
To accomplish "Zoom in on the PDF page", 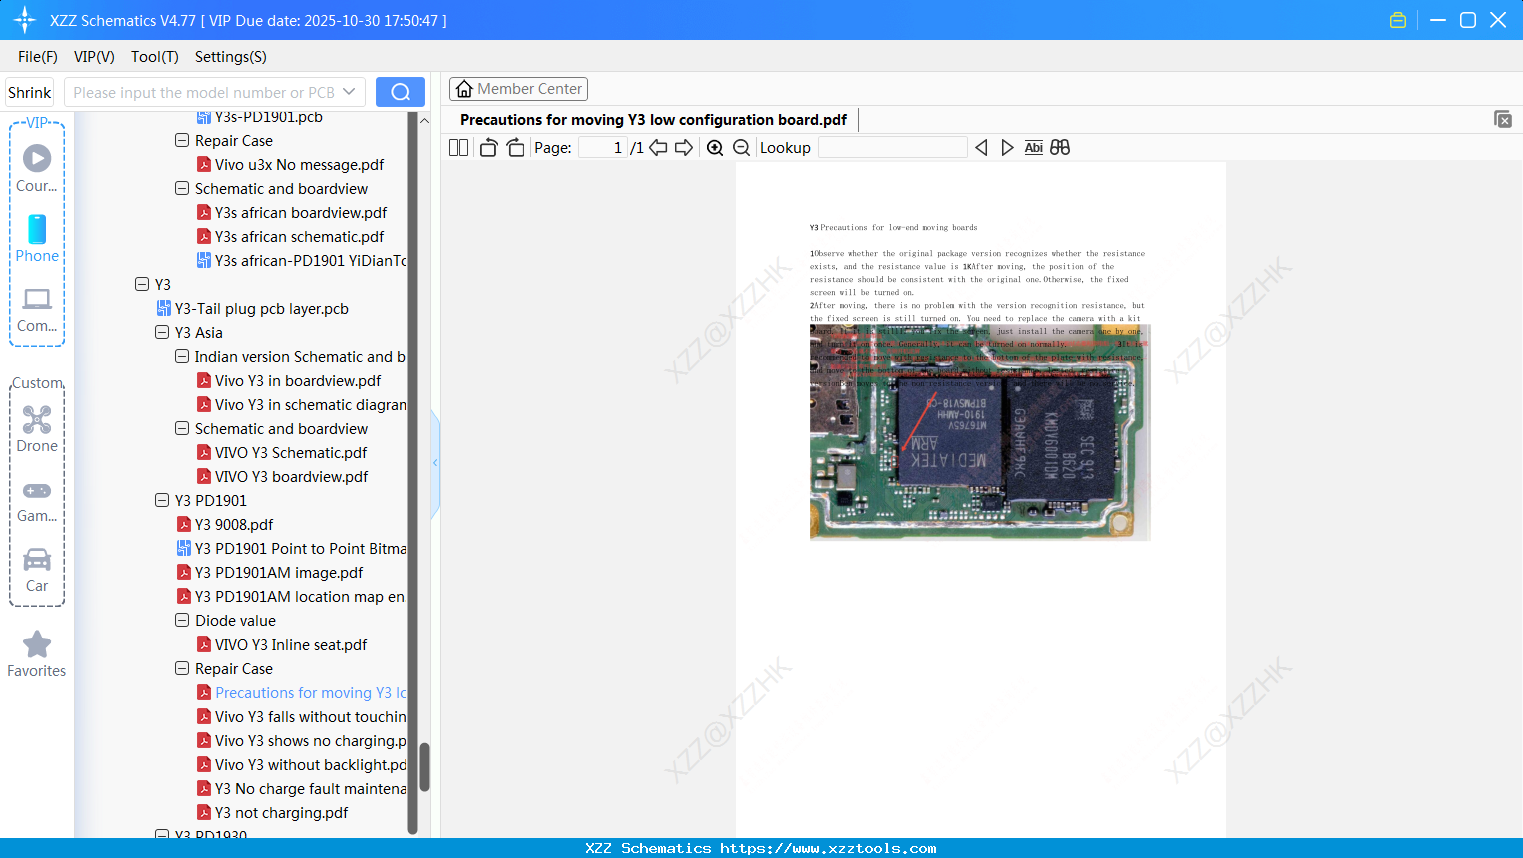I will click(715, 147).
